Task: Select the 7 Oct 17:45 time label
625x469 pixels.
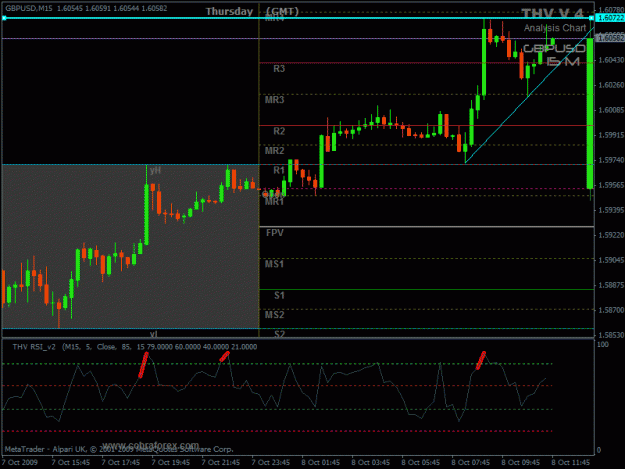Action: (120, 463)
